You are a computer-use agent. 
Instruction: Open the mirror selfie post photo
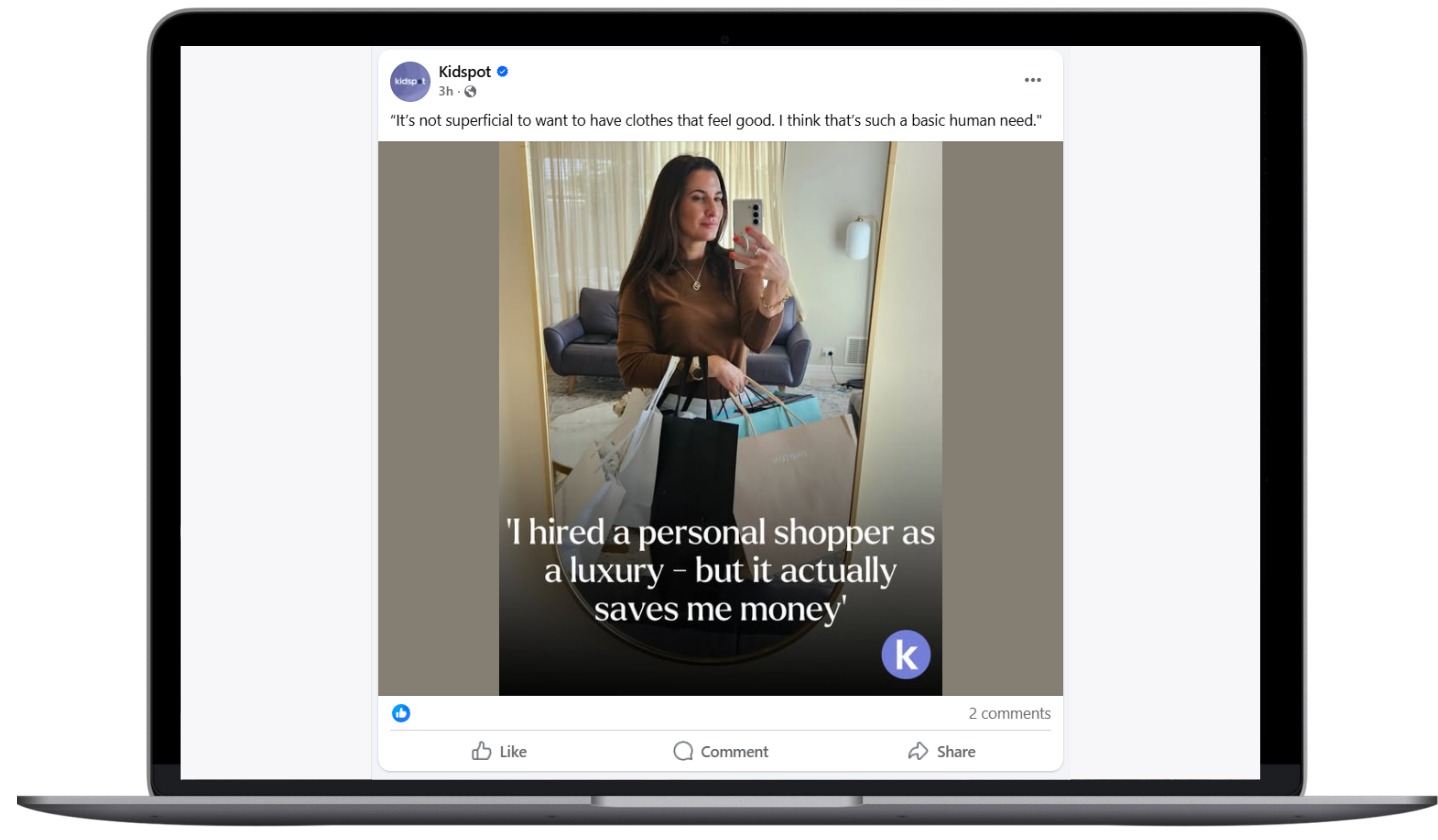720,418
